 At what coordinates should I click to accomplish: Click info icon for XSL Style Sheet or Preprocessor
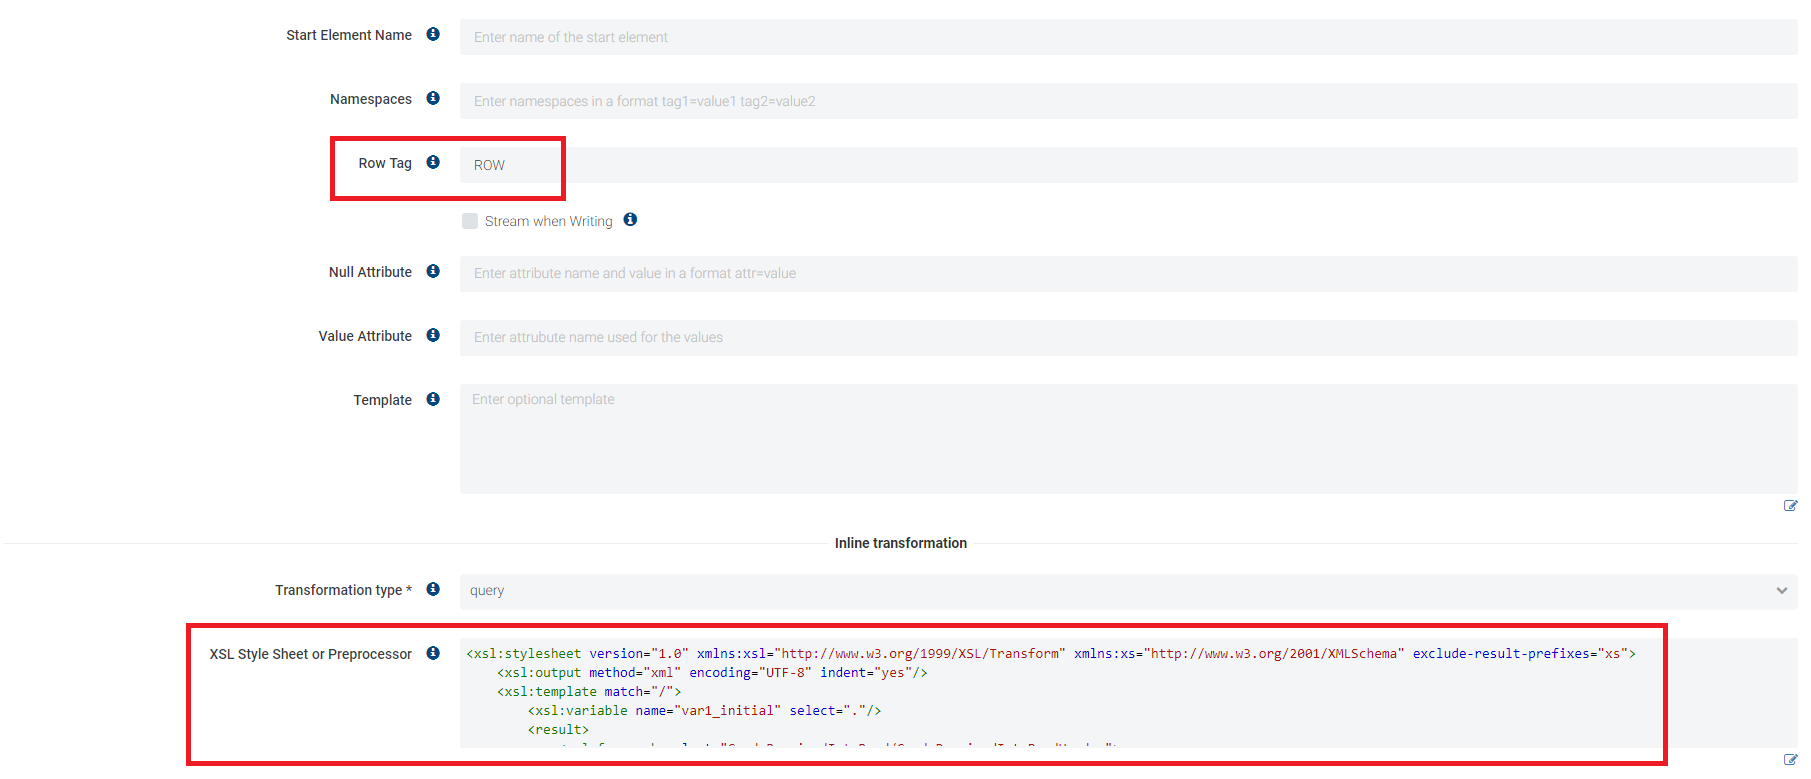click(433, 653)
